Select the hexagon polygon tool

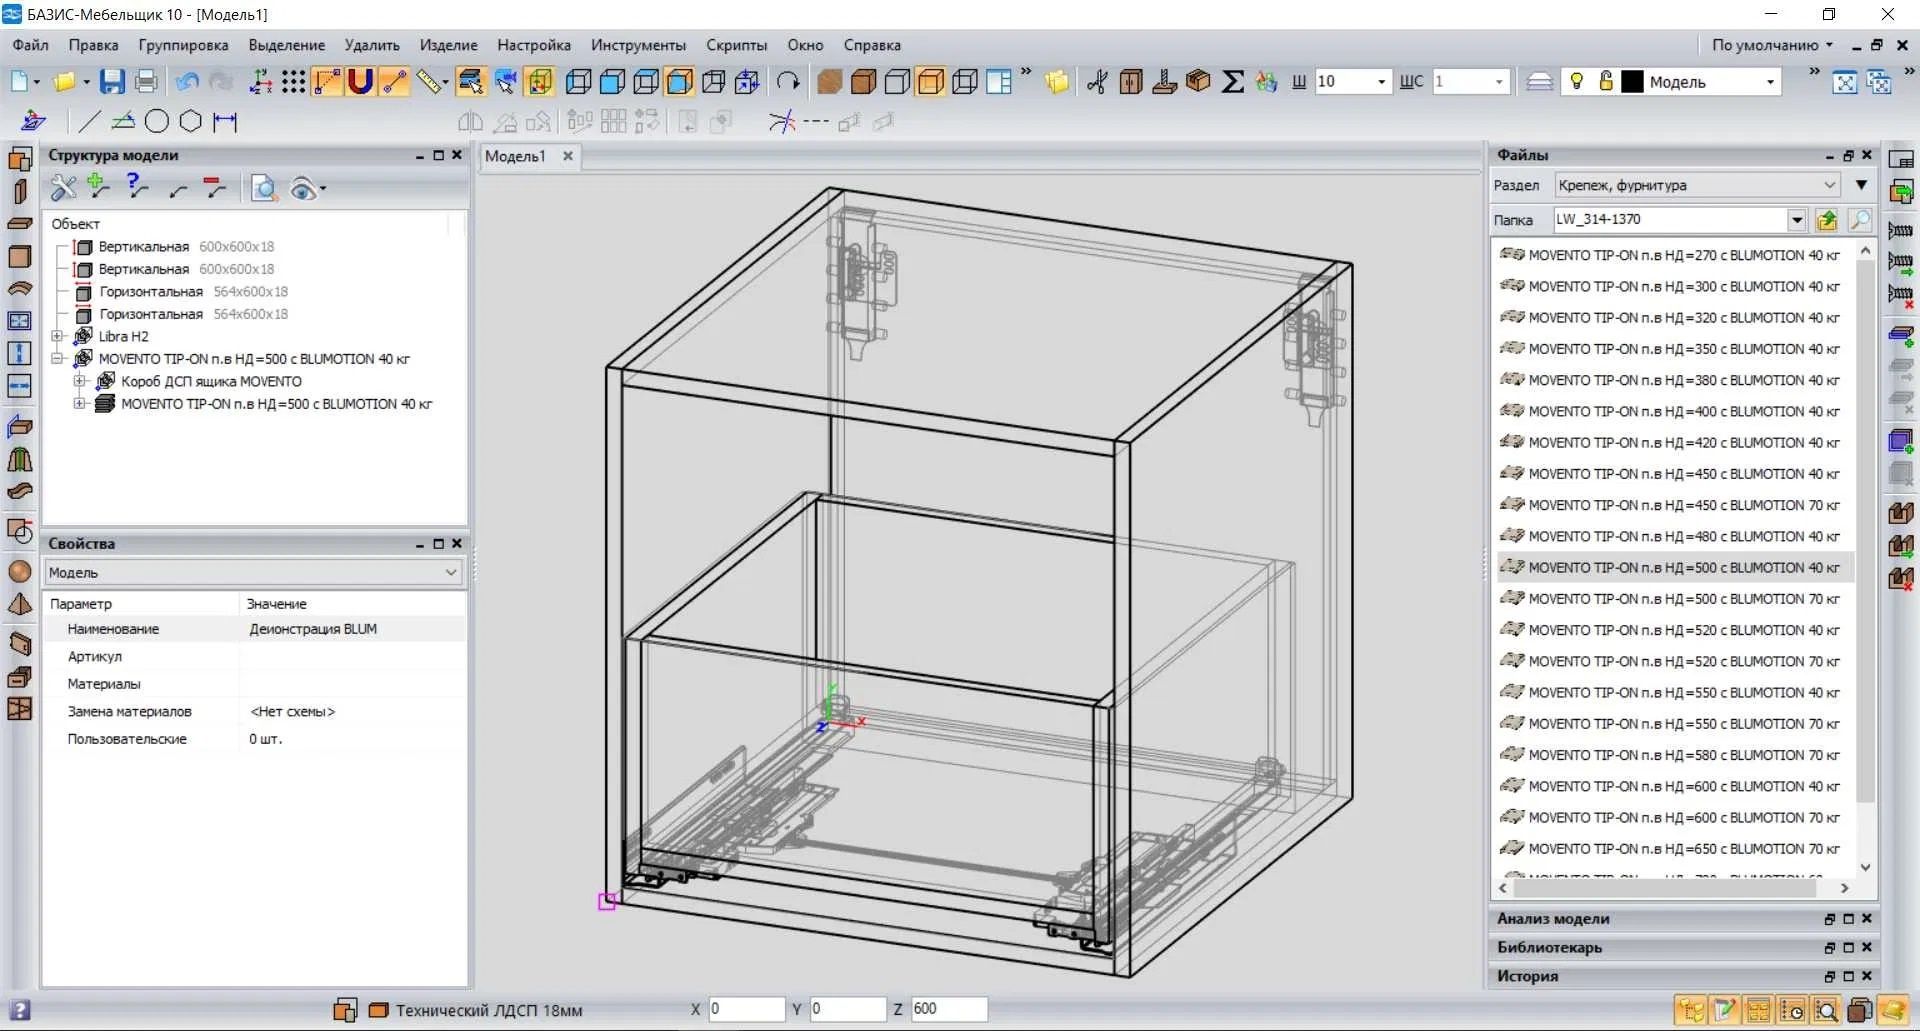pyautogui.click(x=191, y=122)
